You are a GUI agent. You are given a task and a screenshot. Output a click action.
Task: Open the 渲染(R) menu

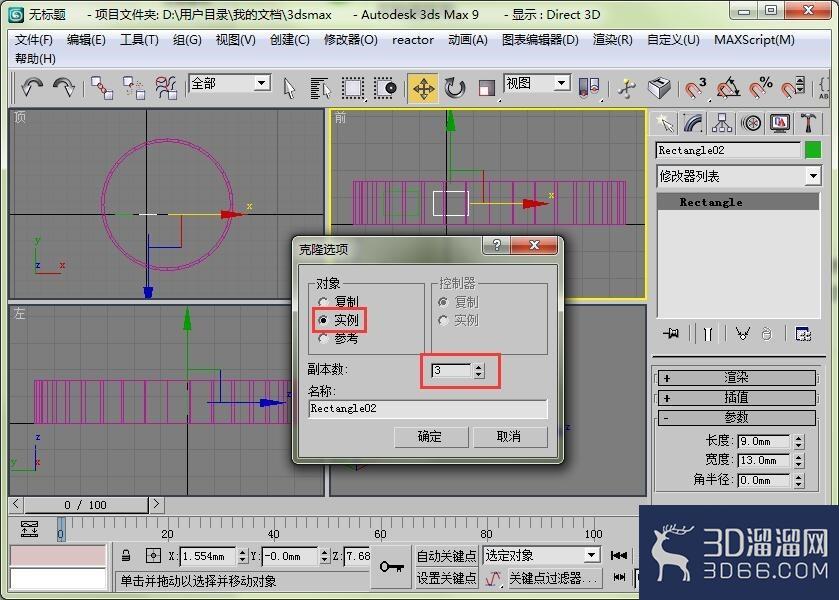[x=612, y=40]
